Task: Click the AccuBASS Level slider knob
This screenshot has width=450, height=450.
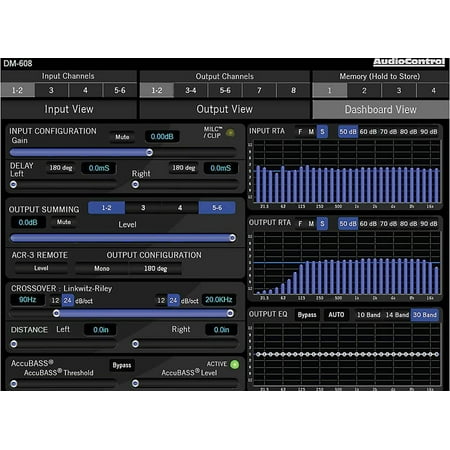Action: (135, 383)
